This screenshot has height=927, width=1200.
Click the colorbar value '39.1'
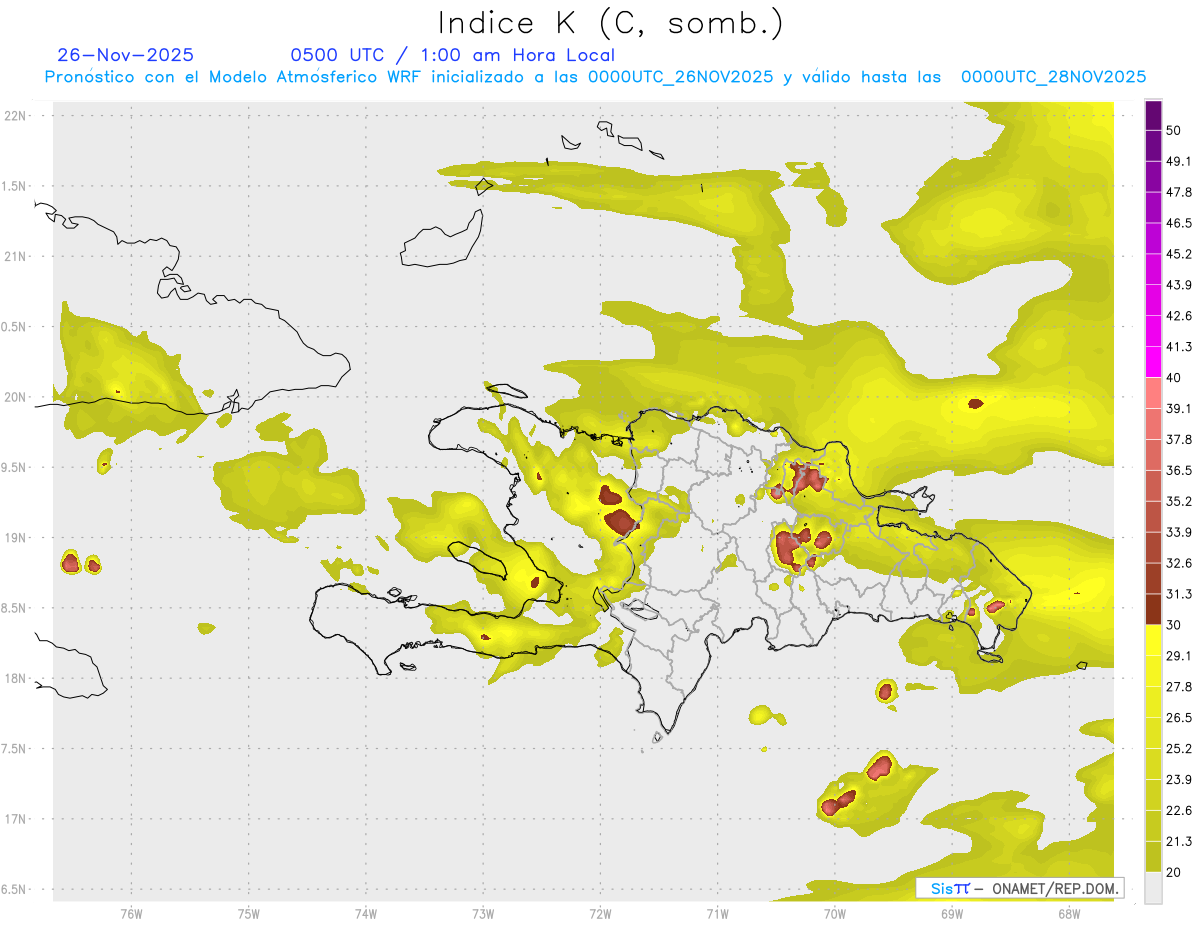click(1179, 408)
